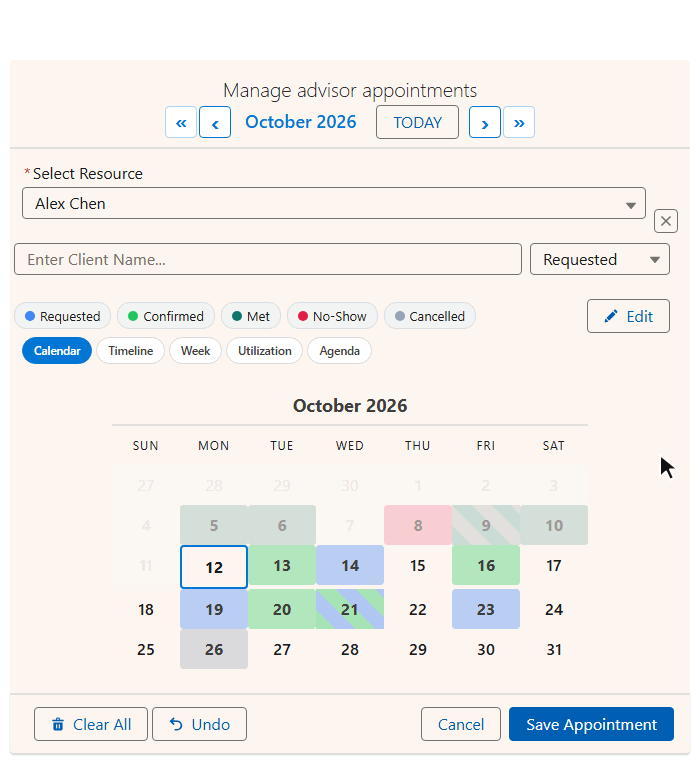Click past day October 6

click(x=282, y=525)
